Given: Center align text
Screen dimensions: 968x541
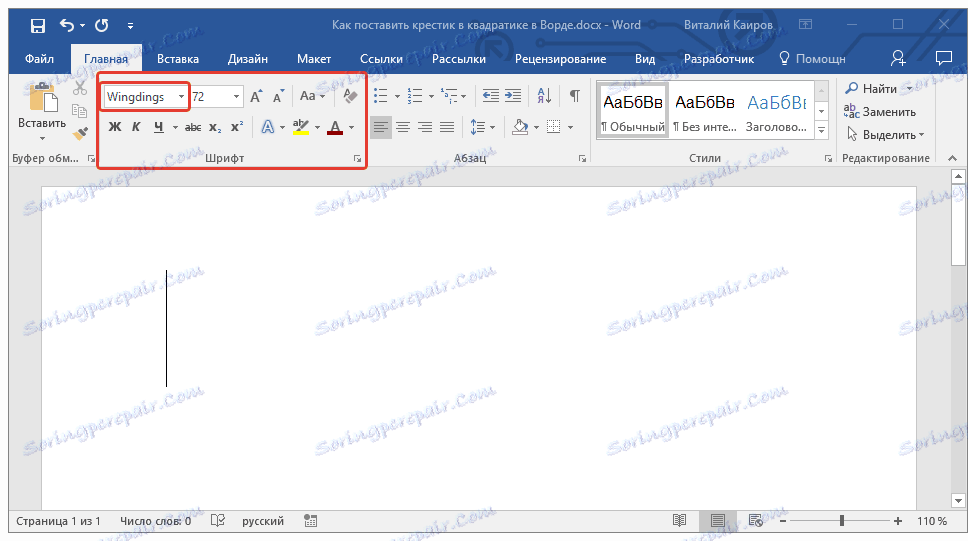Looking at the screenshot, I should coord(403,127).
